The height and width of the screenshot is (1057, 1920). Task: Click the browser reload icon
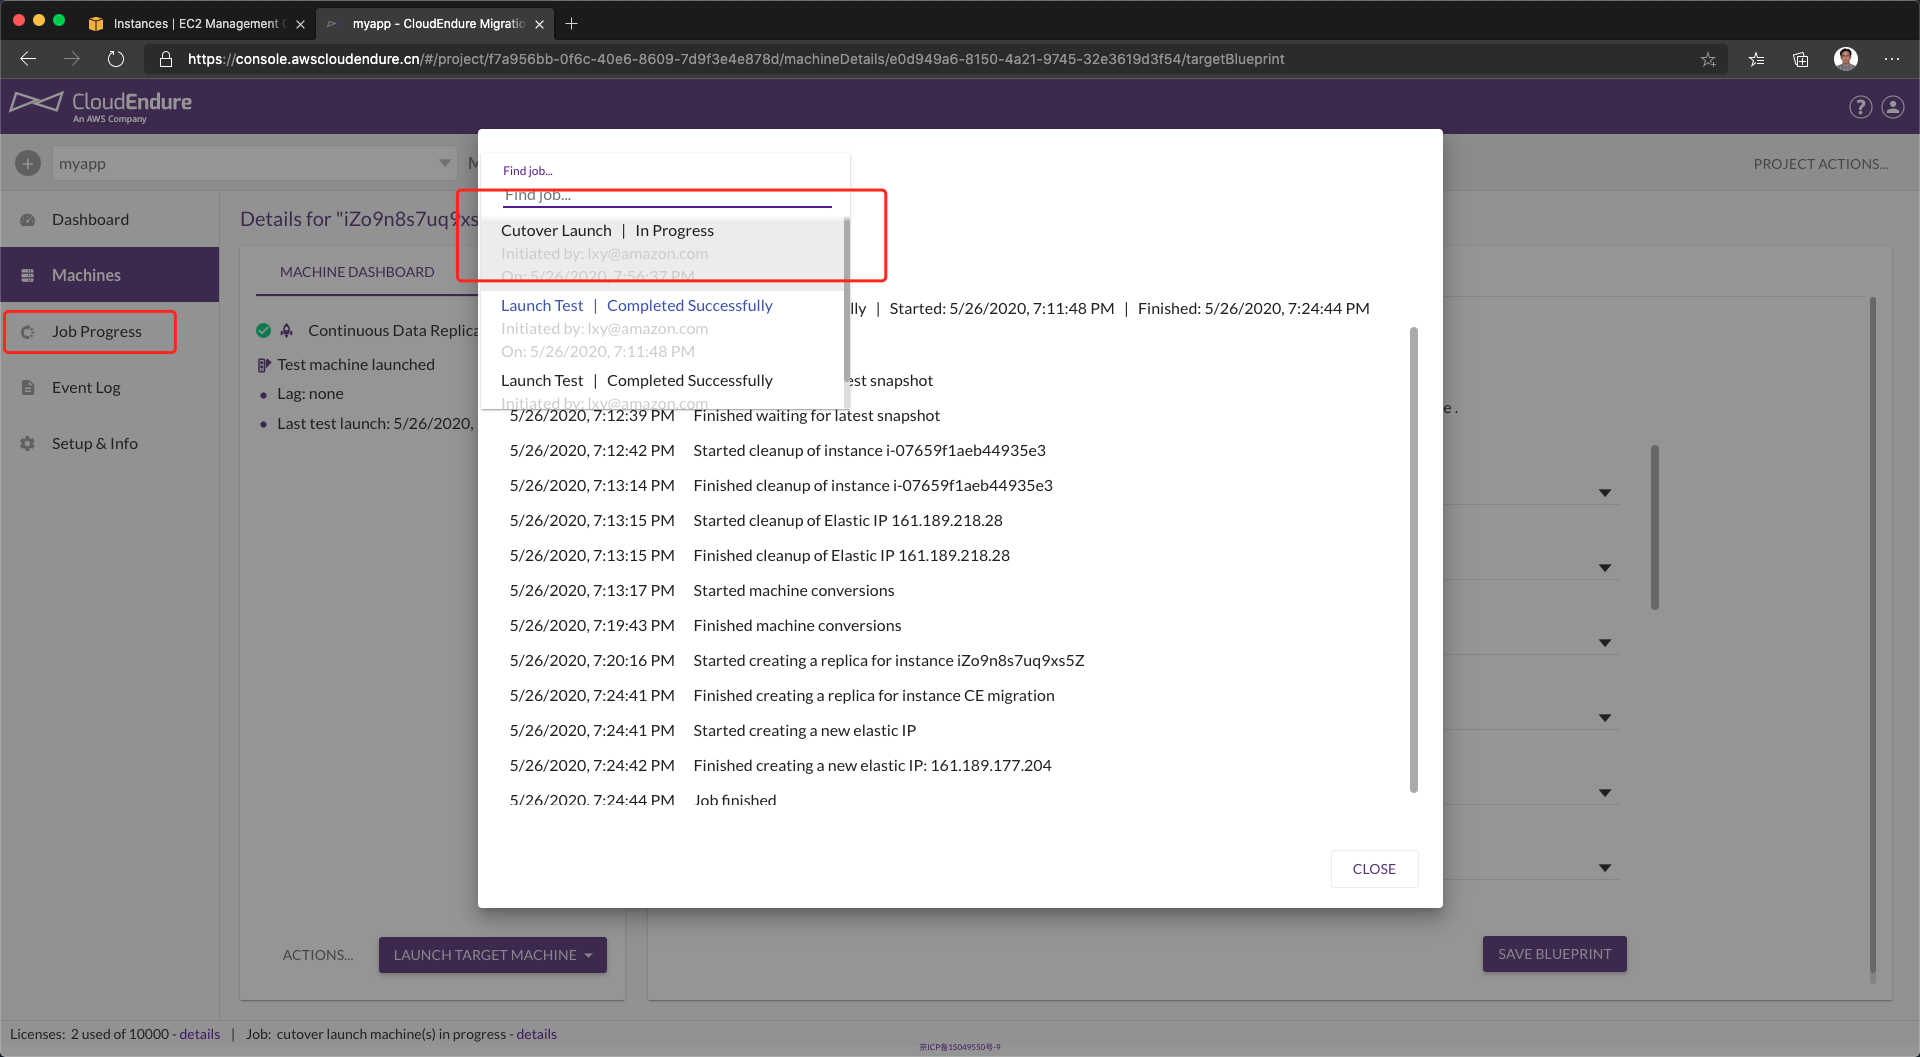pos(116,59)
